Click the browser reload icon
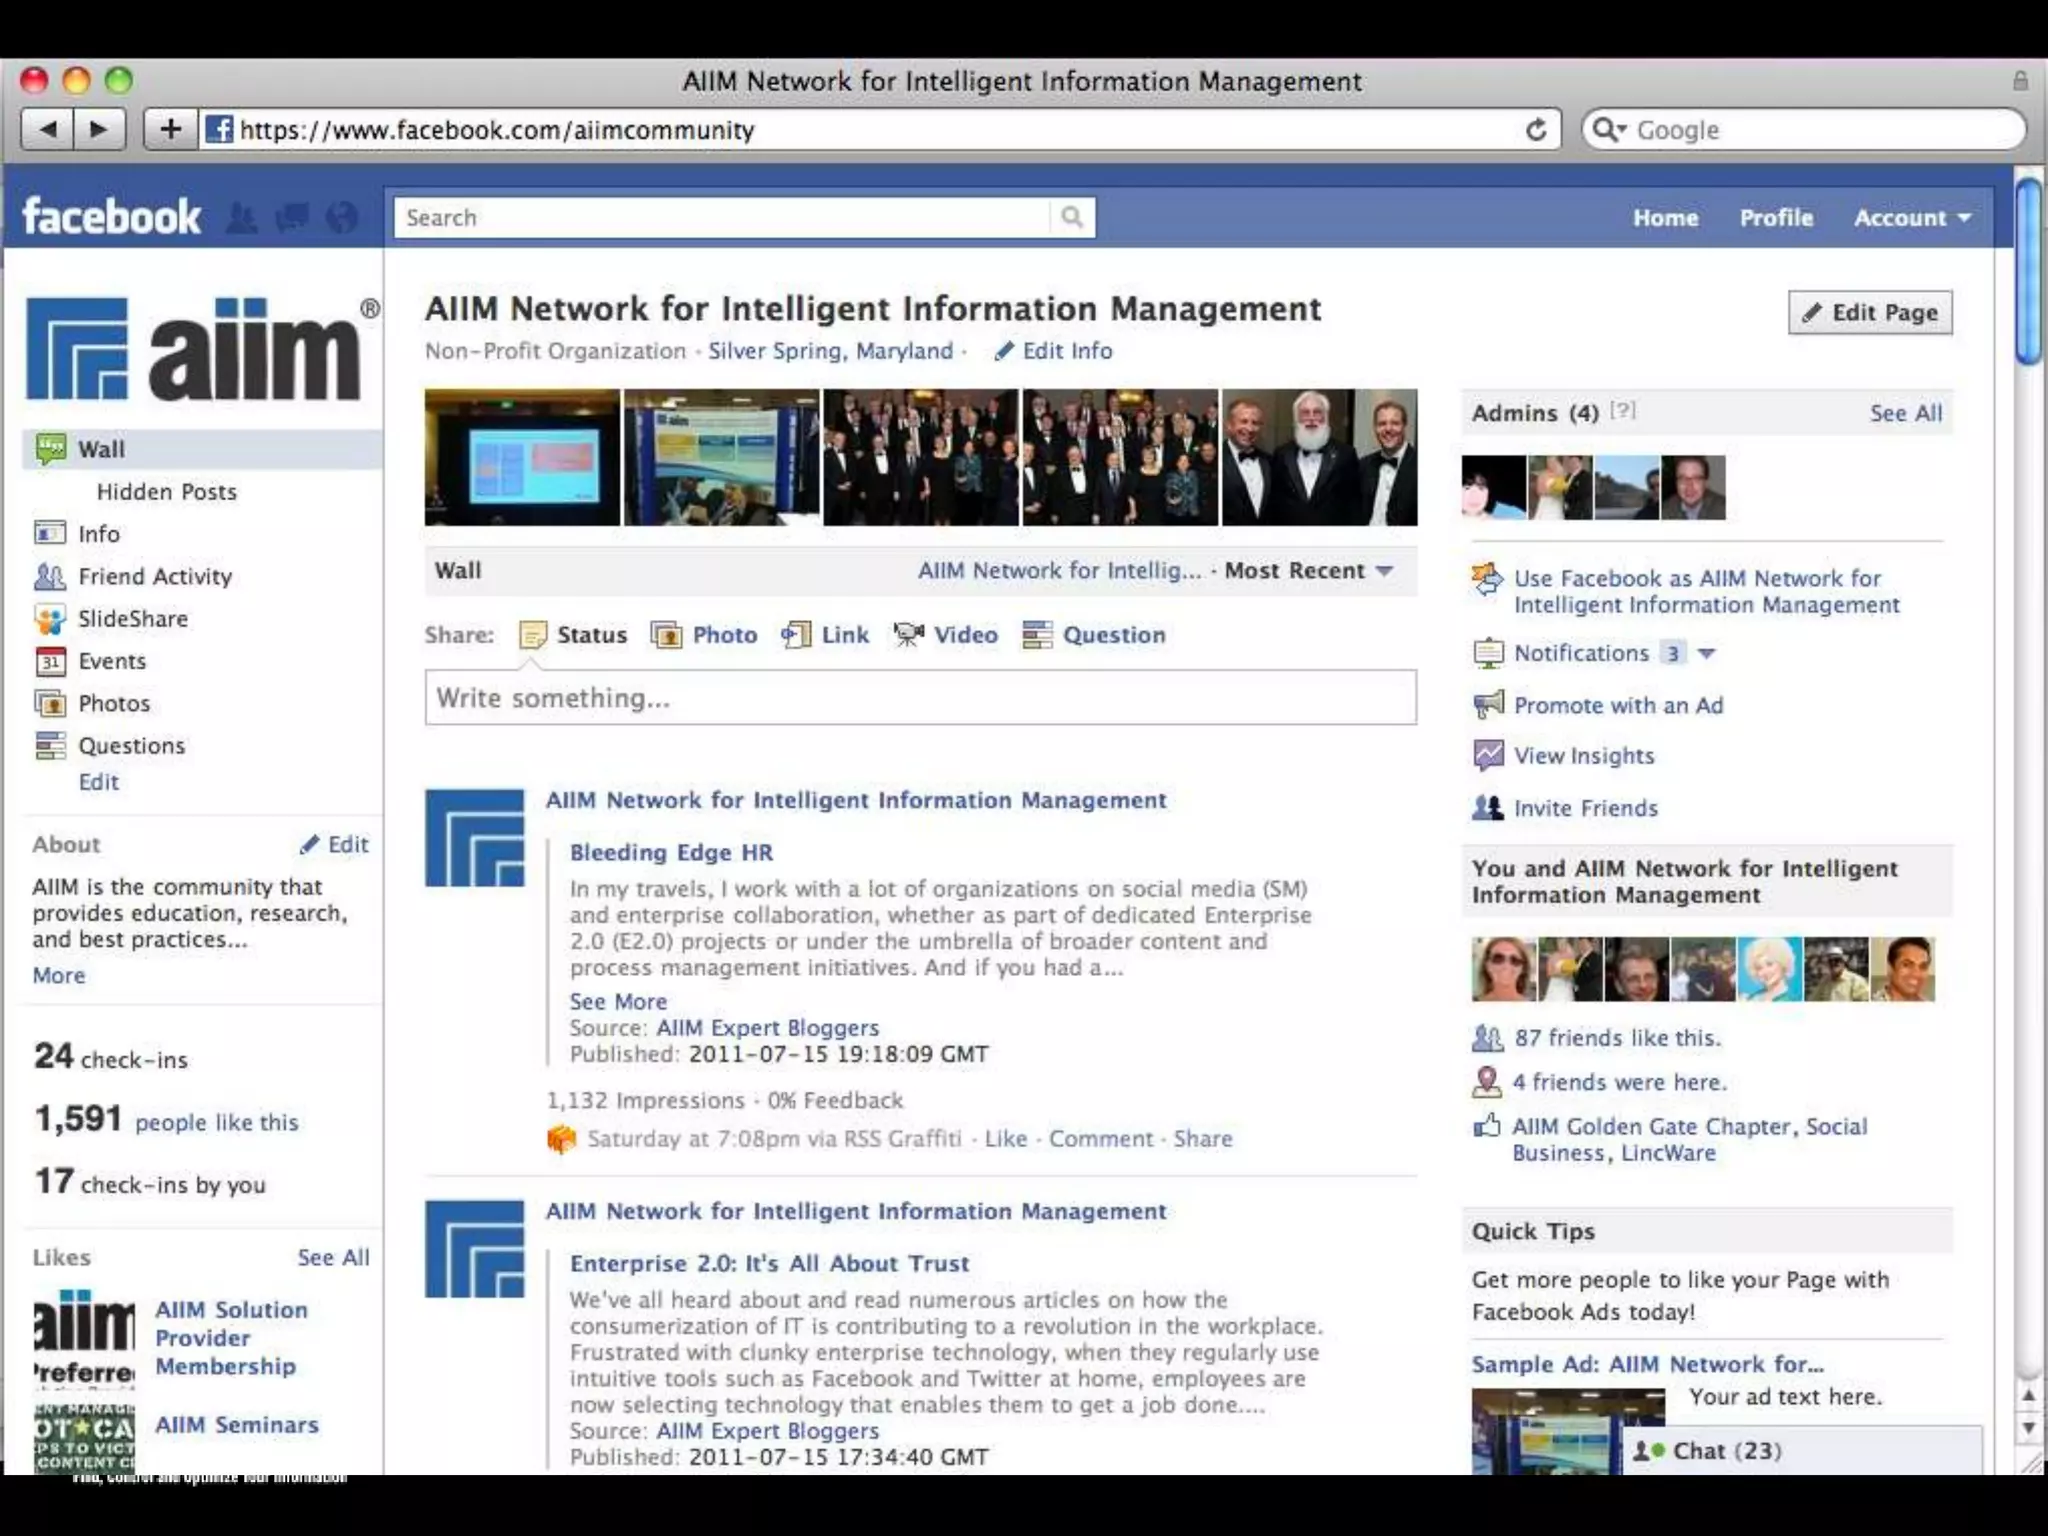 pyautogui.click(x=1536, y=130)
